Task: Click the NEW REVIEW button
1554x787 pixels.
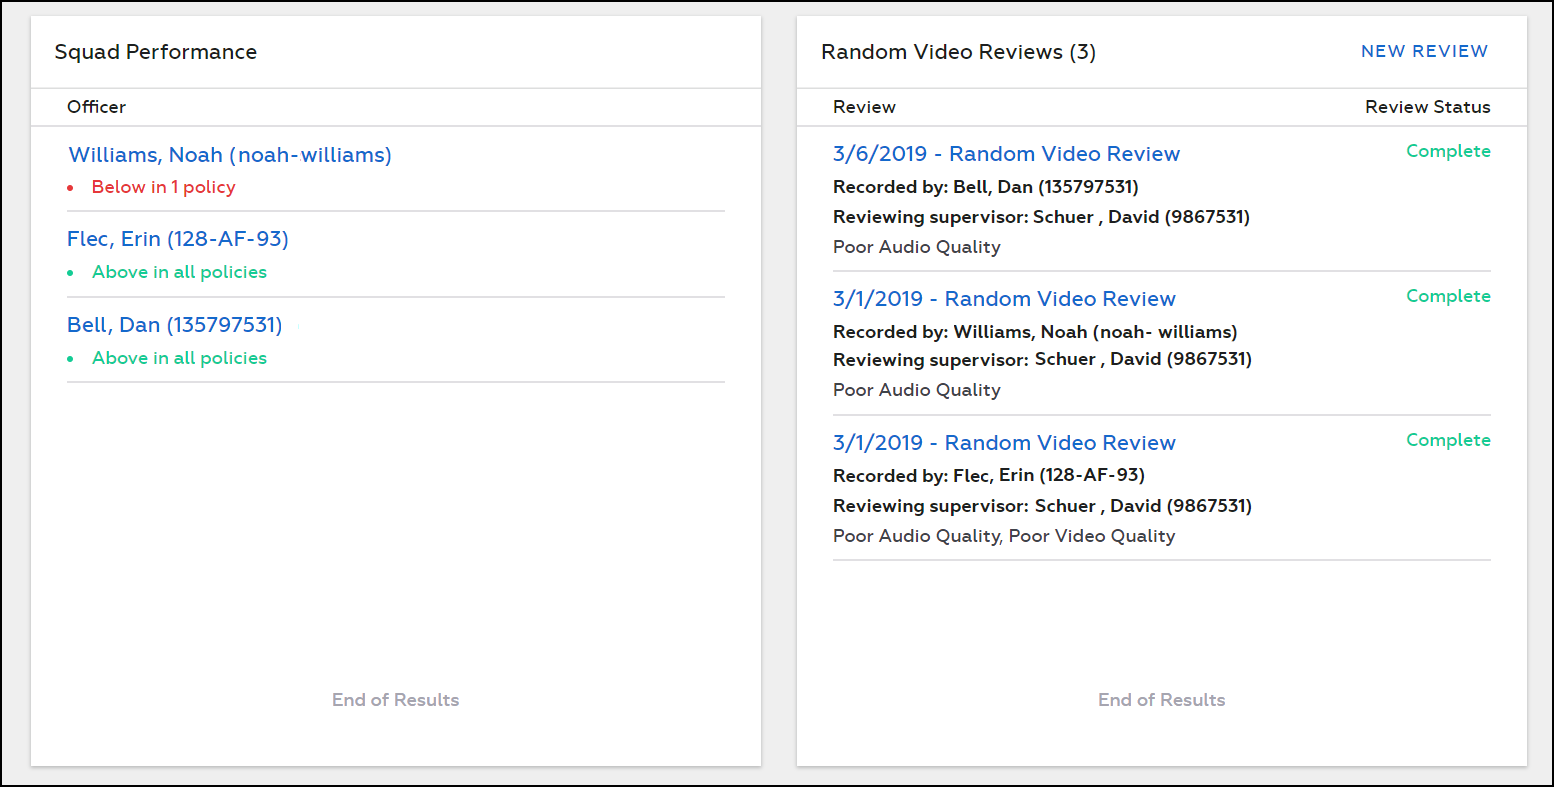Action: click(x=1424, y=51)
